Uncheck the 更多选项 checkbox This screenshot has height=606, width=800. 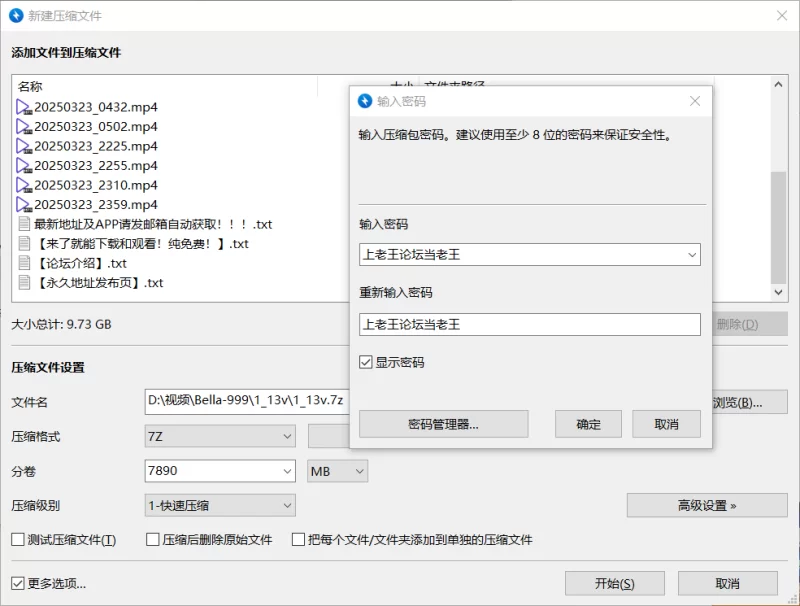pyautogui.click(x=18, y=583)
